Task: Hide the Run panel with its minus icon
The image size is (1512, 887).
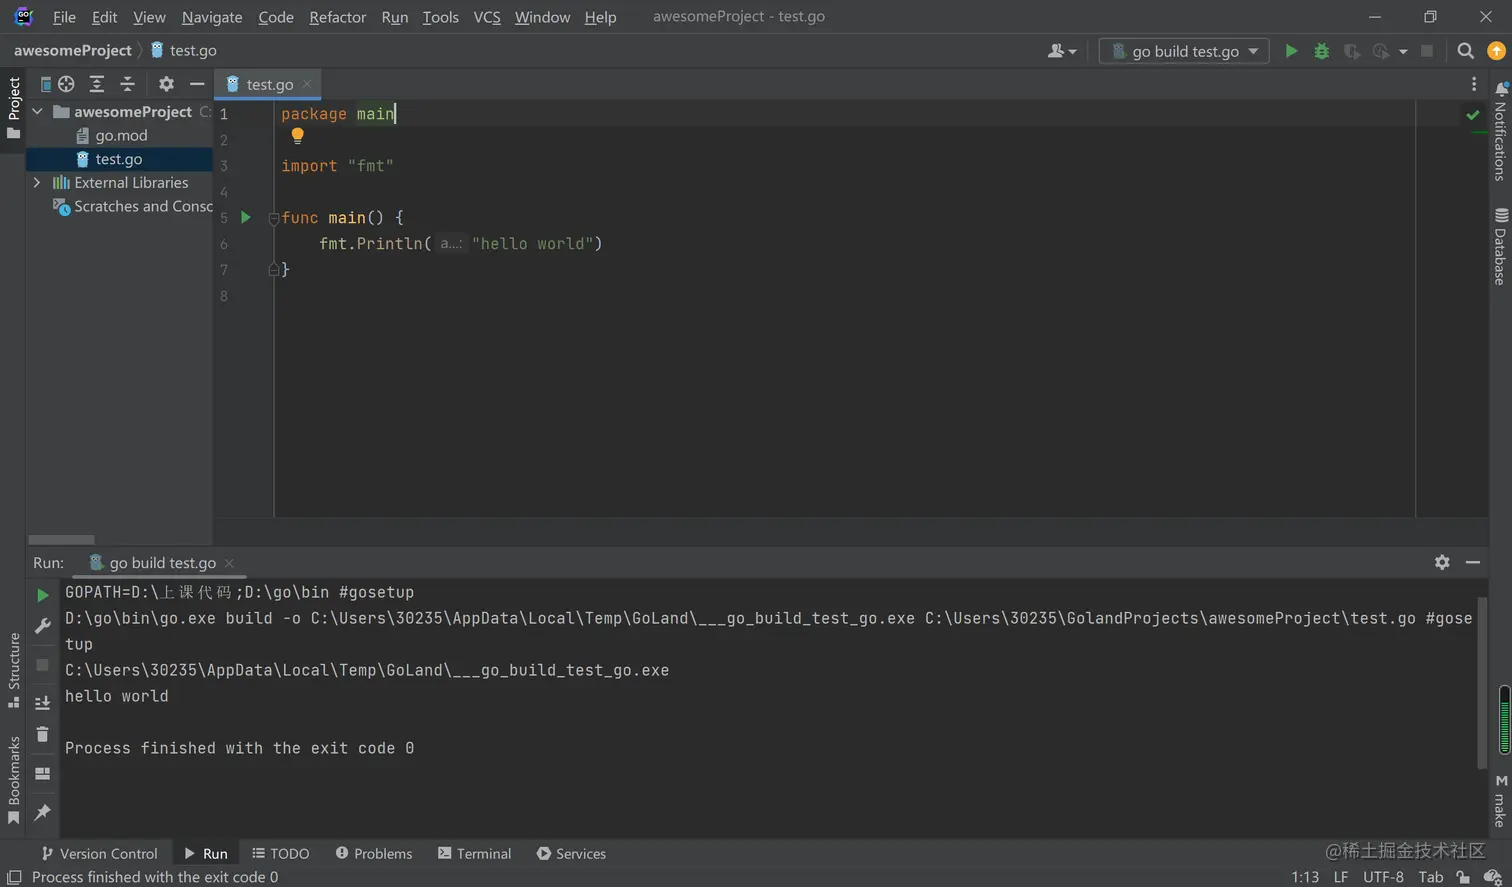Action: point(1473,562)
